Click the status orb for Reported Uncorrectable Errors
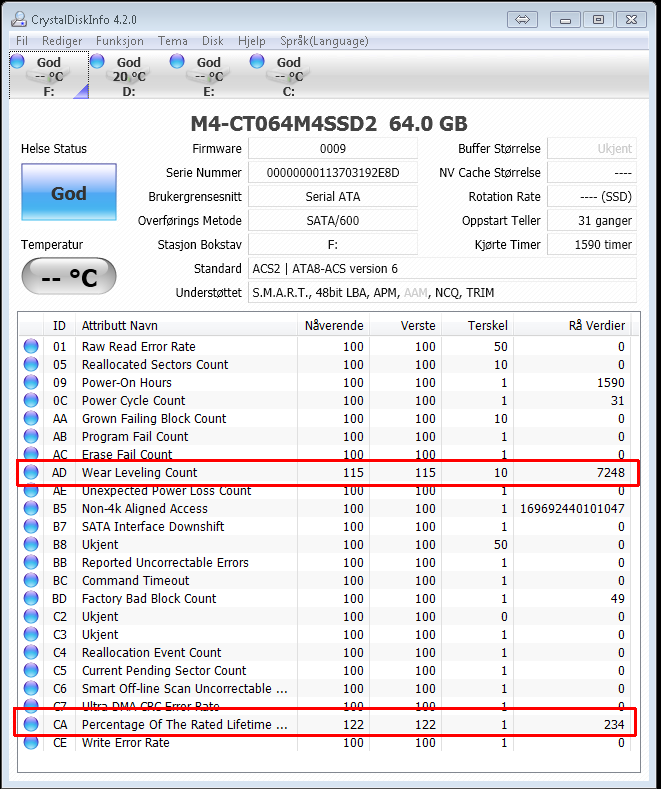This screenshot has width=661, height=789. tap(31, 562)
